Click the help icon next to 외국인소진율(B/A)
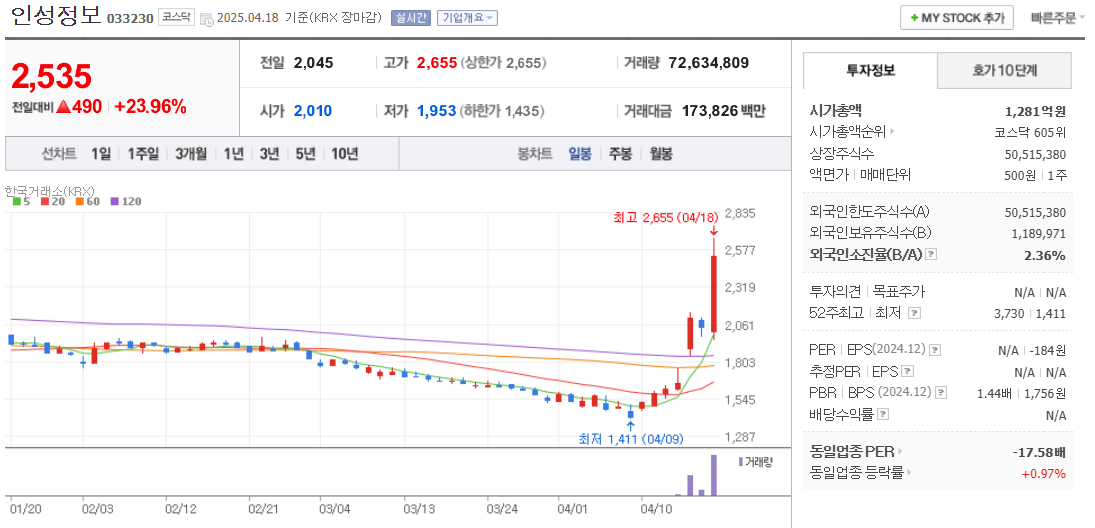 [930, 255]
